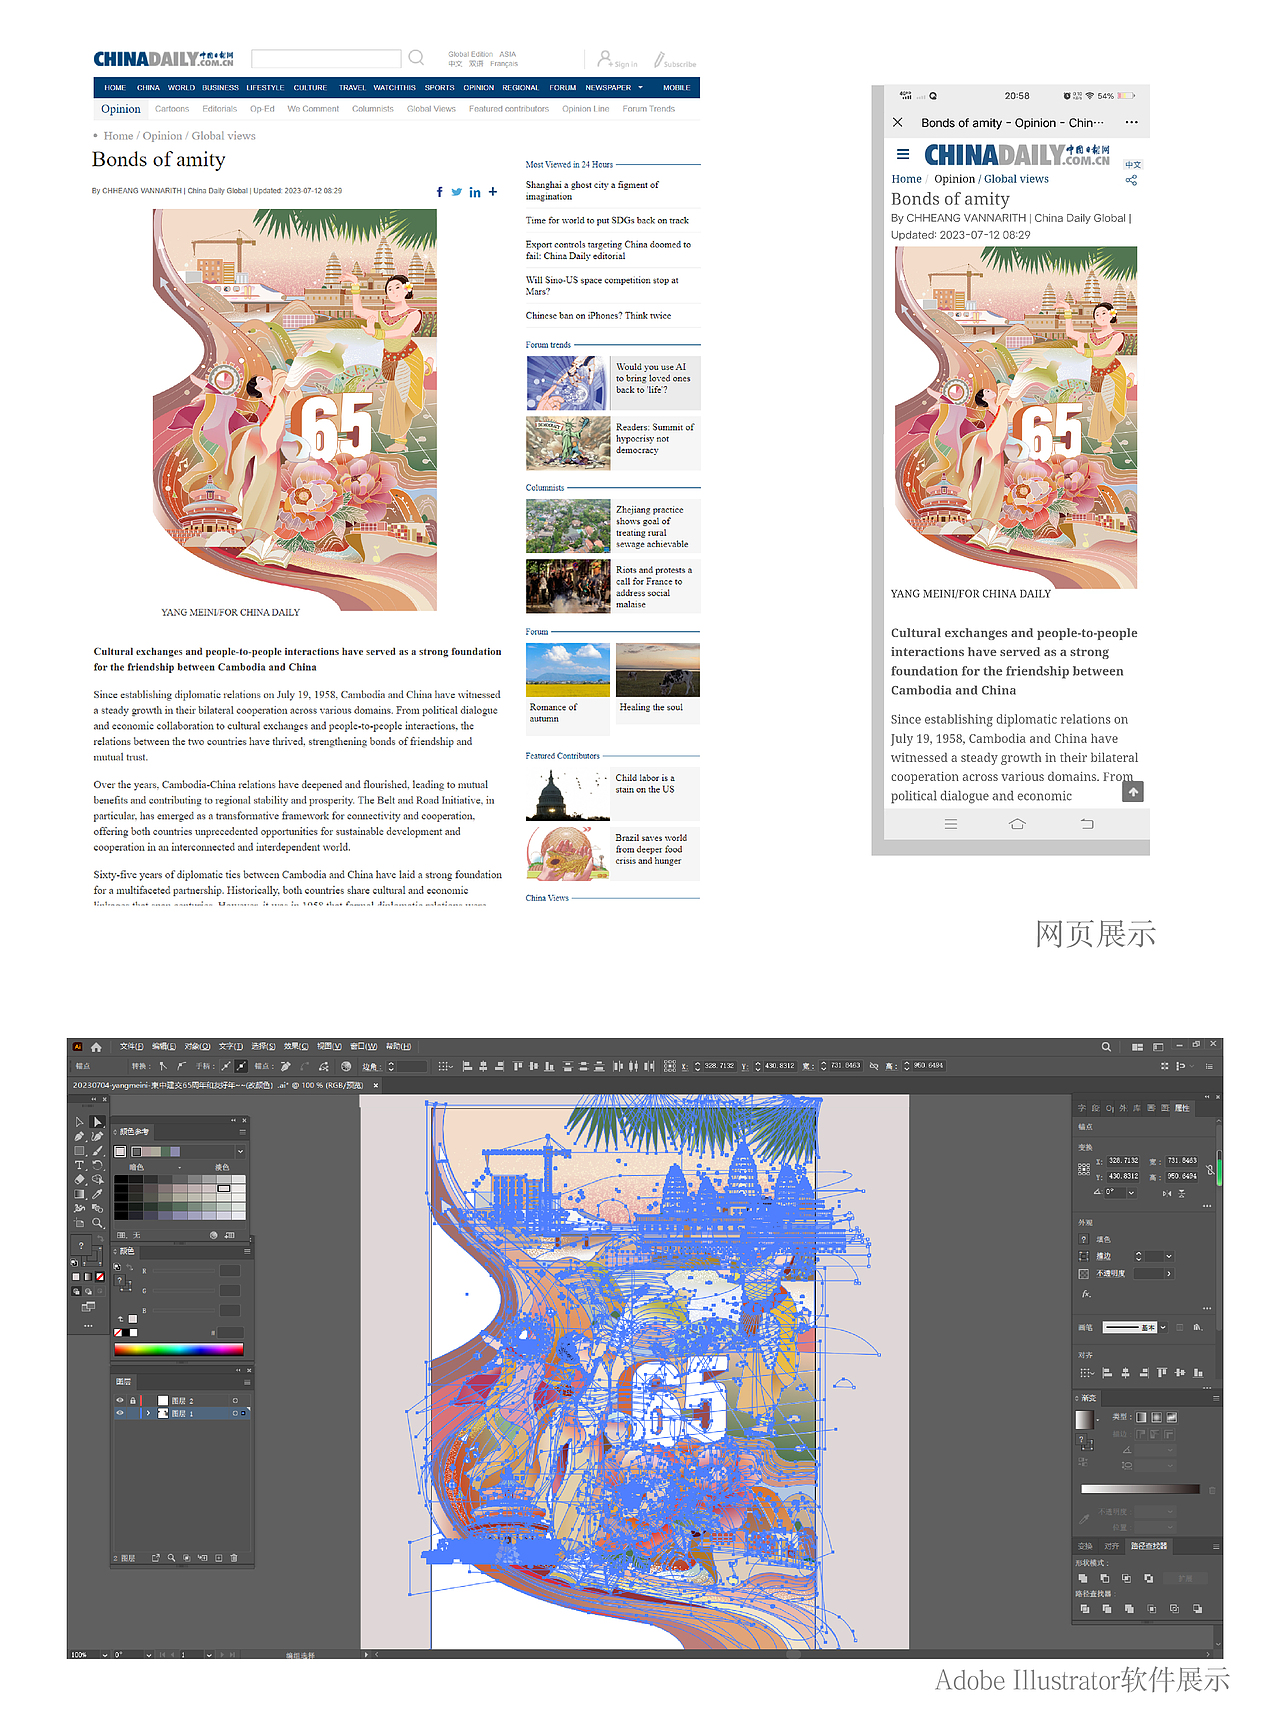
Task: Select the freeform gradient type button
Action: 1172,1417
